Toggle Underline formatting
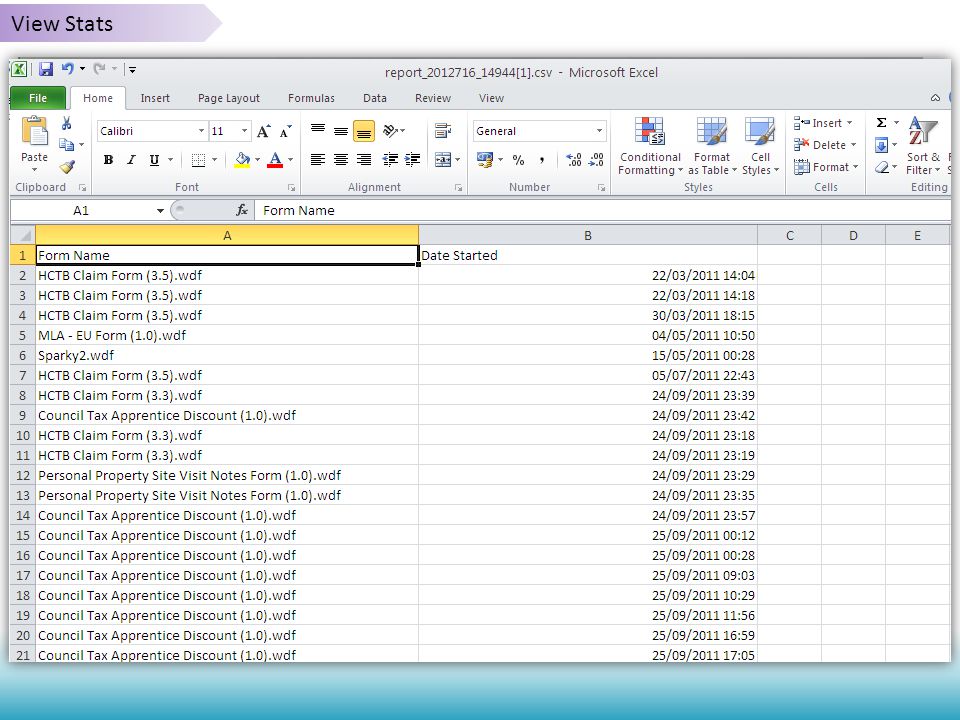Screen dimensions: 960x720 (x=154, y=160)
